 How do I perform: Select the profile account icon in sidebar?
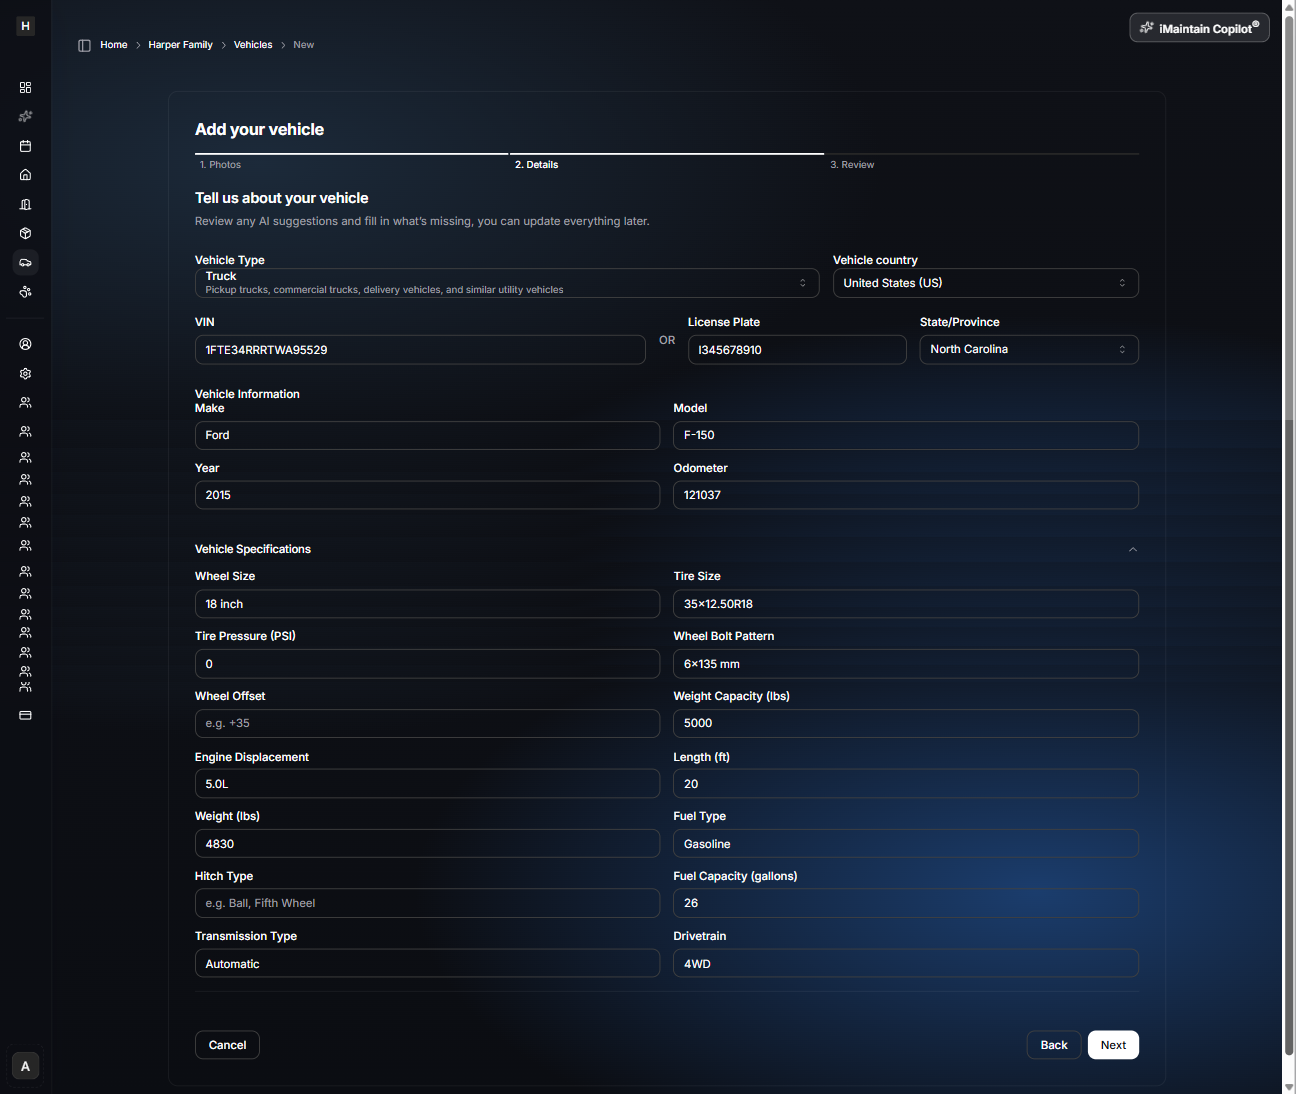(25, 343)
